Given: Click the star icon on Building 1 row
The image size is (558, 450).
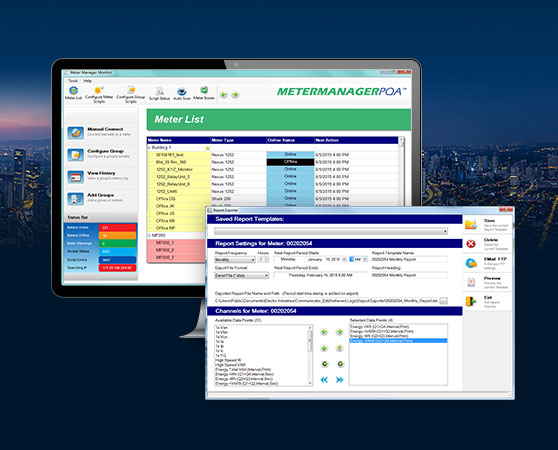Looking at the screenshot, I should [x=207, y=148].
